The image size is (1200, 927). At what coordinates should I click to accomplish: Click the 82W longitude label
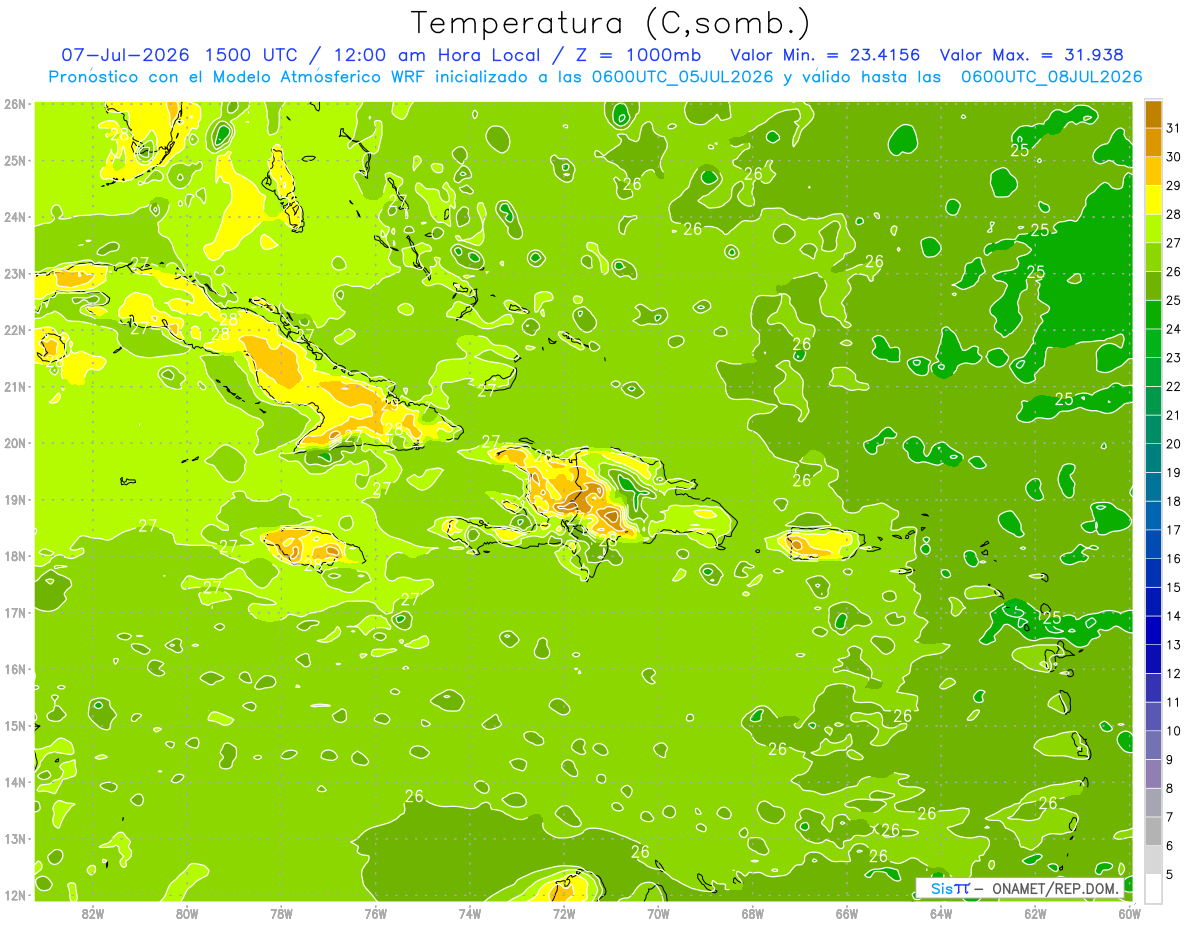coord(93,913)
